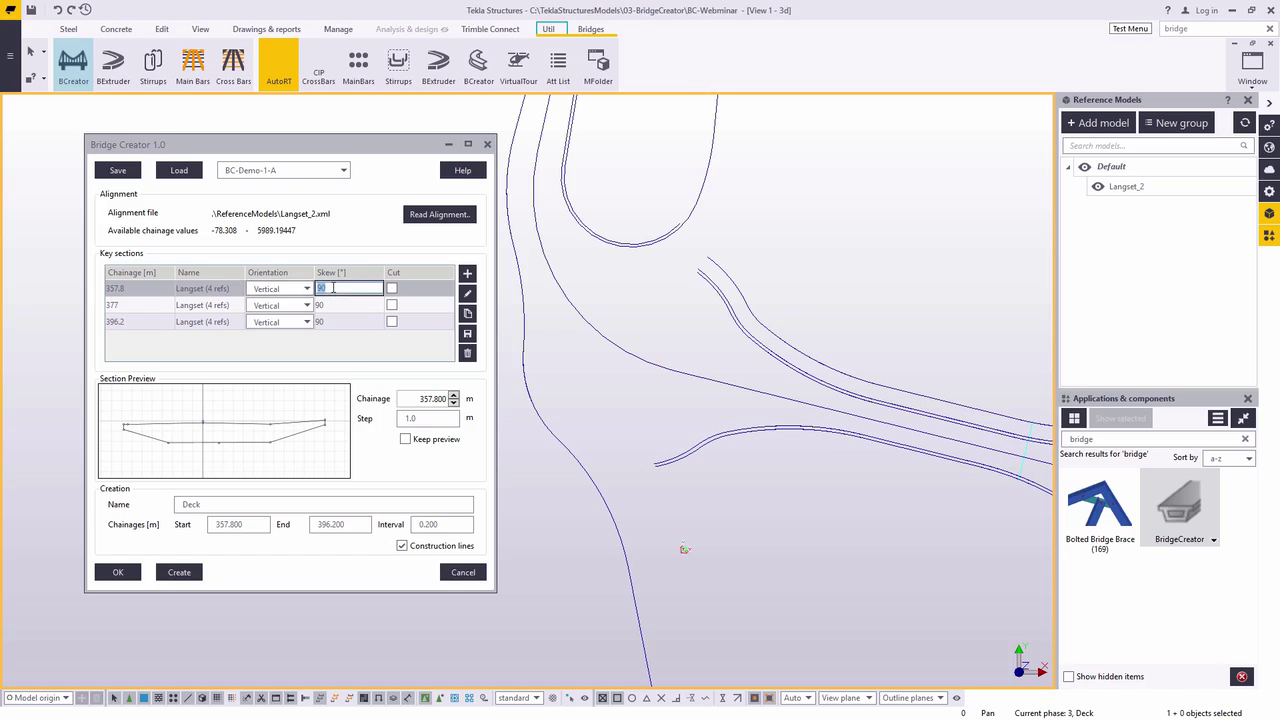Click the Read Alignment button
Image resolution: width=1280 pixels, height=720 pixels.
point(439,214)
